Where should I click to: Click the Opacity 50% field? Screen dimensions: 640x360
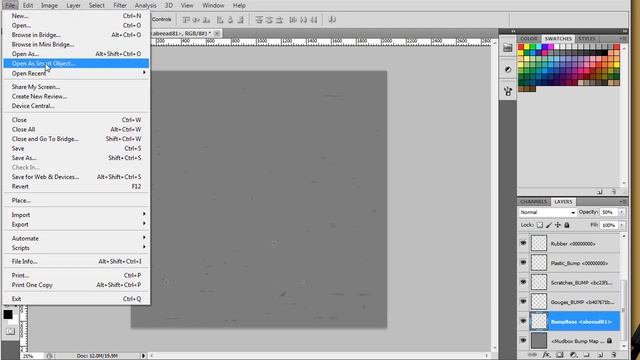pos(609,212)
